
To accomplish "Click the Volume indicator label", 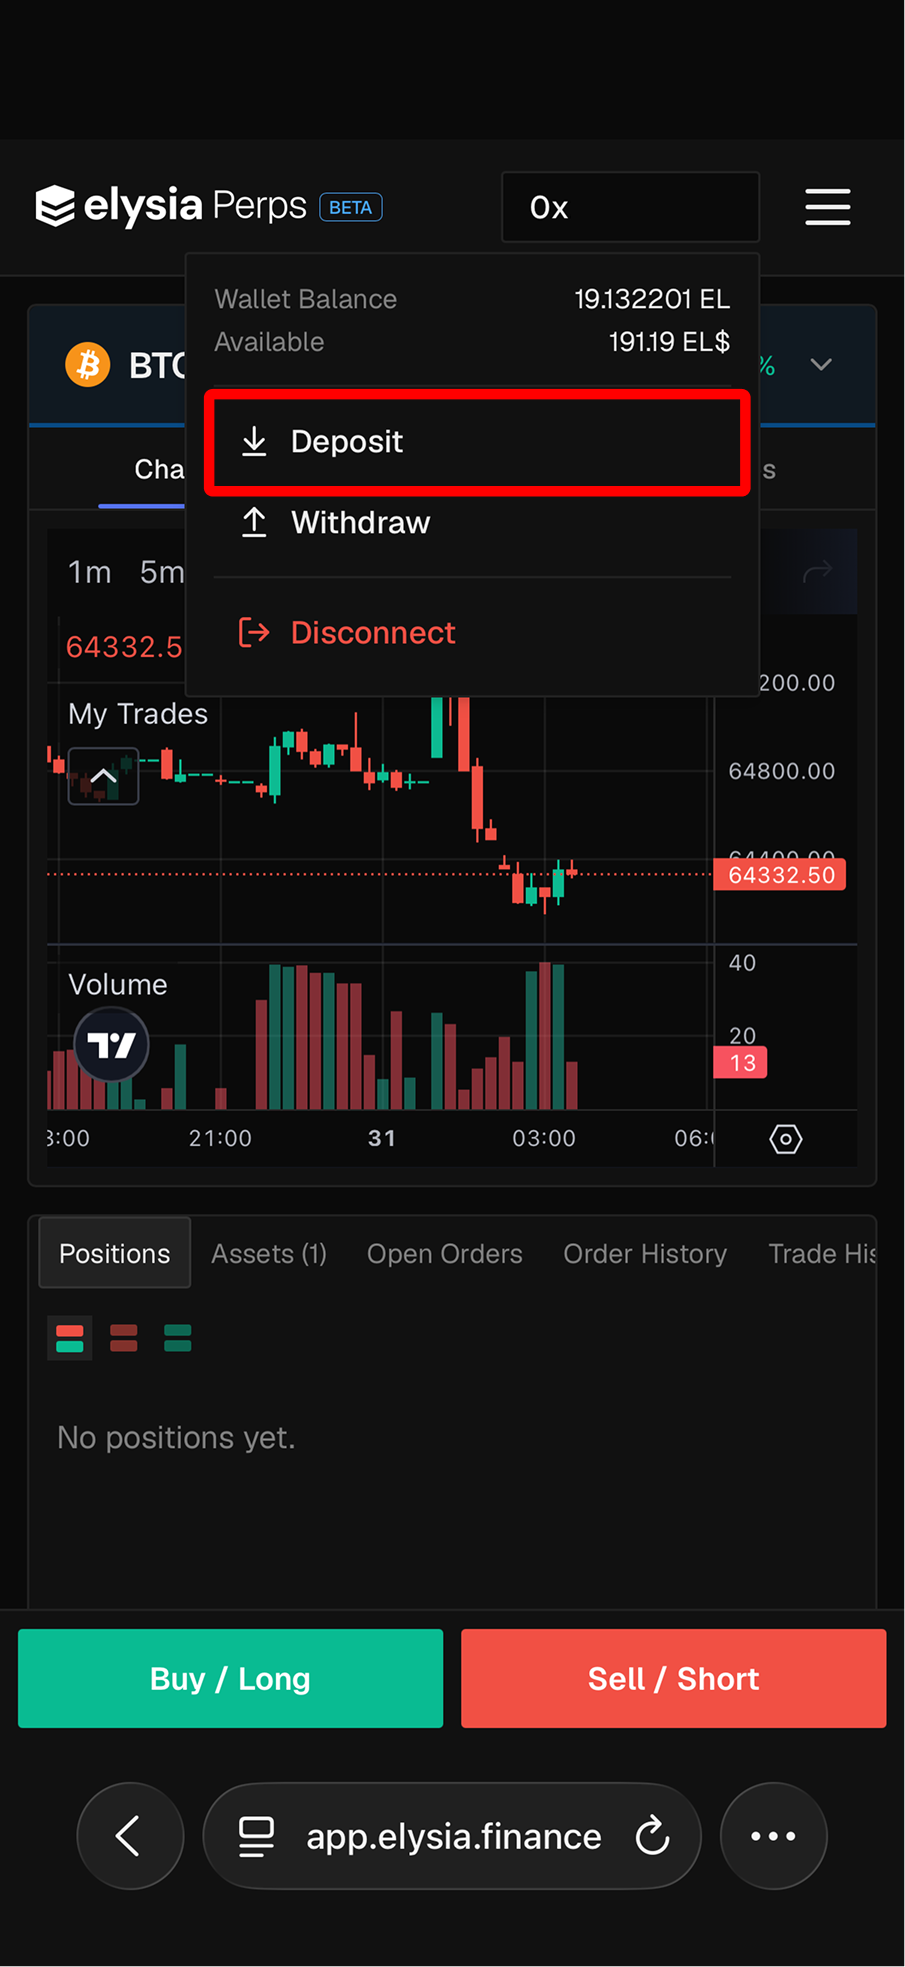I will coord(118,985).
